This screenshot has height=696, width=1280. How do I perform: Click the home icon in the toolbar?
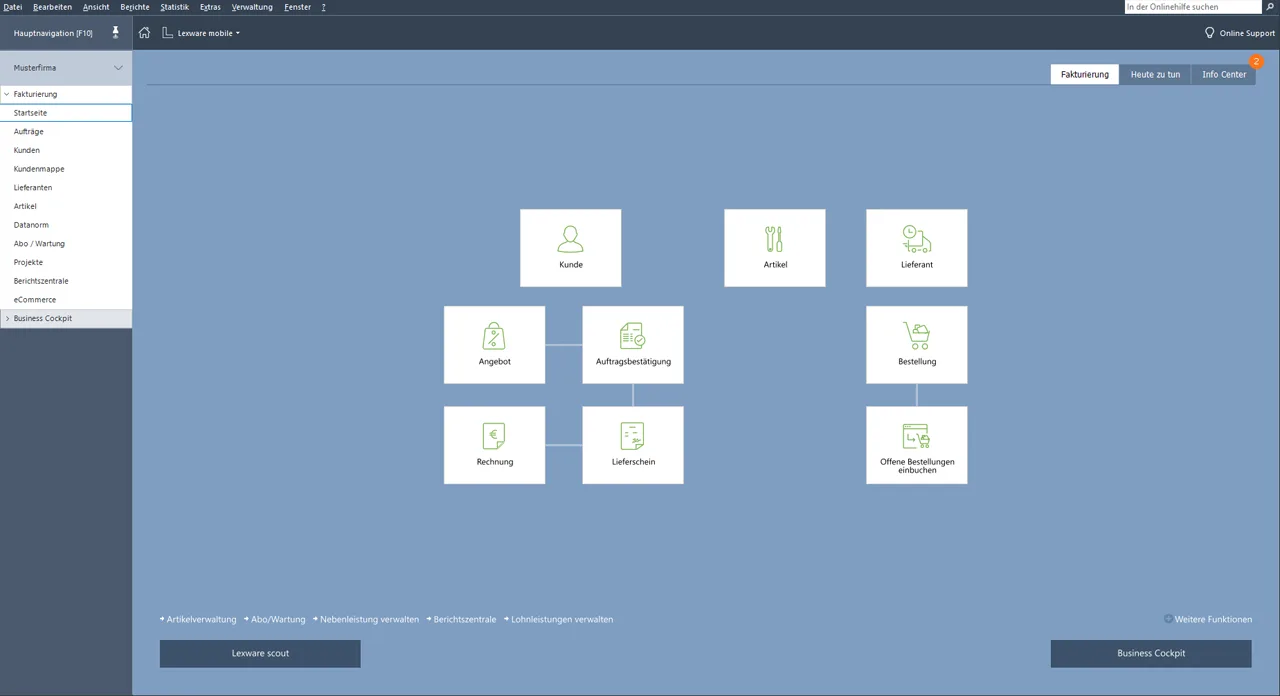coord(144,33)
